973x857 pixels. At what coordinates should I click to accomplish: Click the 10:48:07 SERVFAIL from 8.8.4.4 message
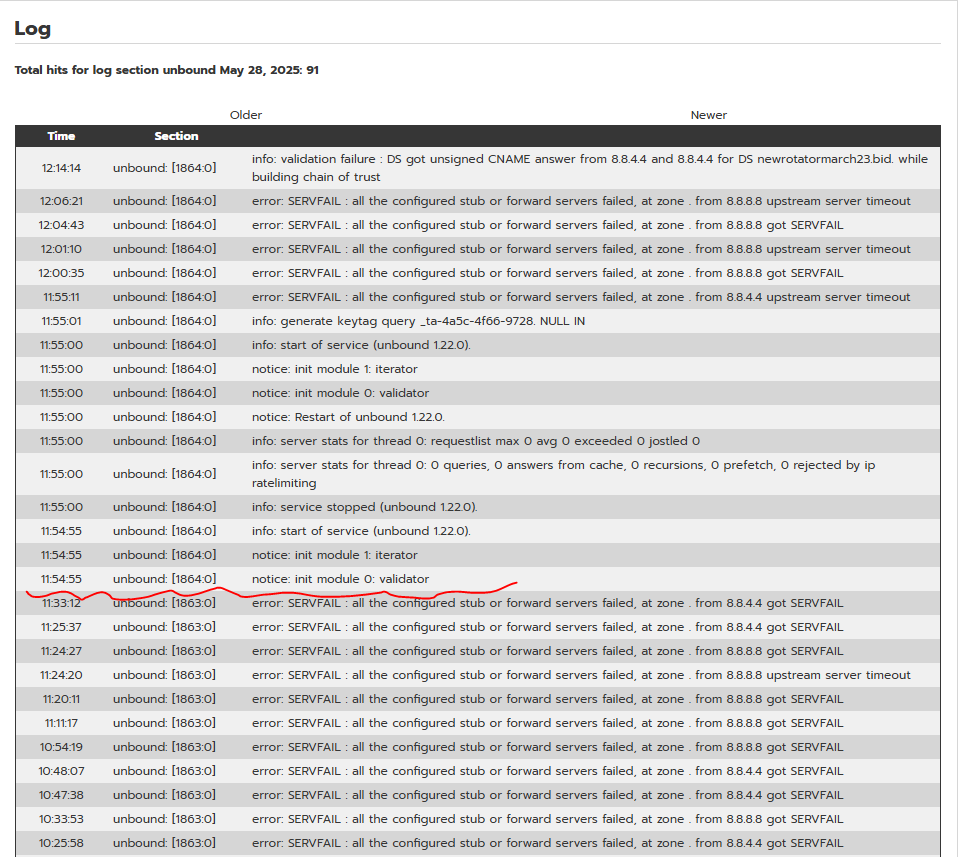[547, 771]
